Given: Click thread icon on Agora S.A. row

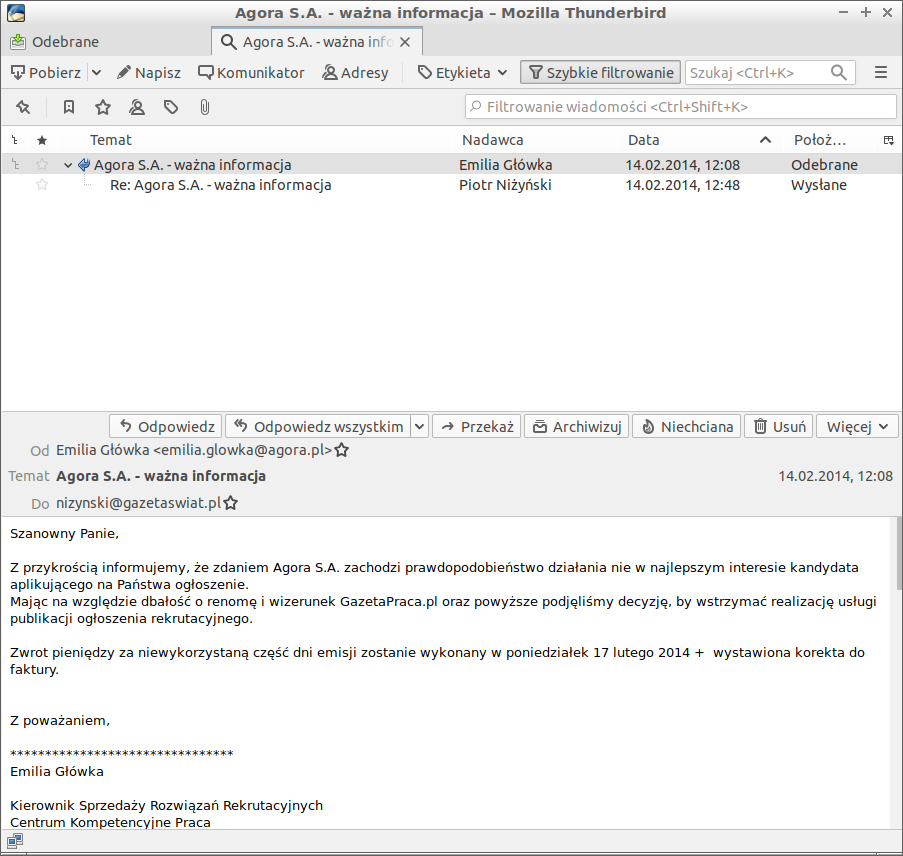Looking at the screenshot, I should (x=16, y=165).
